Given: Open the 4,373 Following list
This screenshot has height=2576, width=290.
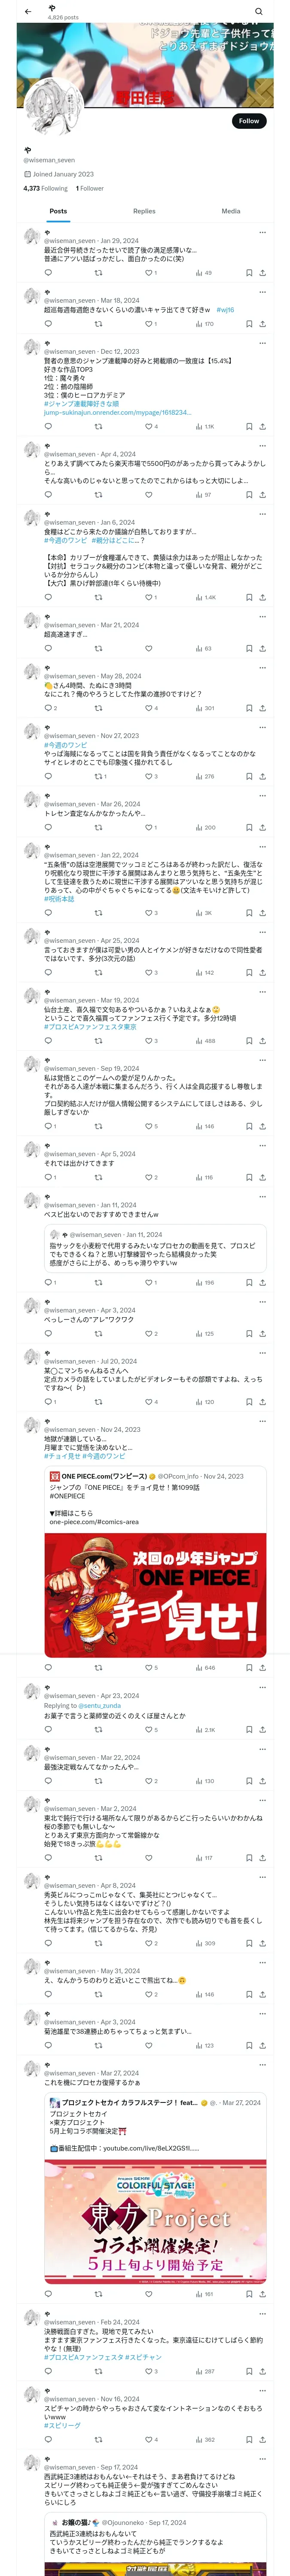Looking at the screenshot, I should pos(46,188).
